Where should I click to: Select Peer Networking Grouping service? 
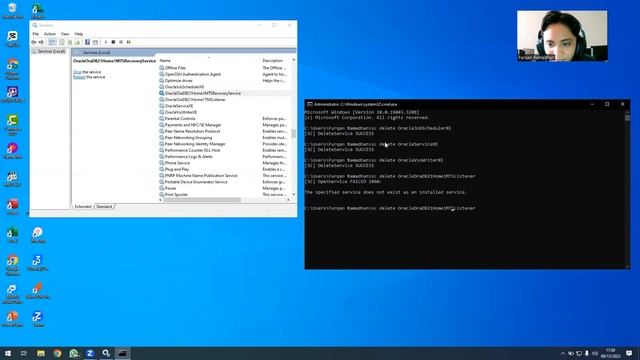pos(224,138)
